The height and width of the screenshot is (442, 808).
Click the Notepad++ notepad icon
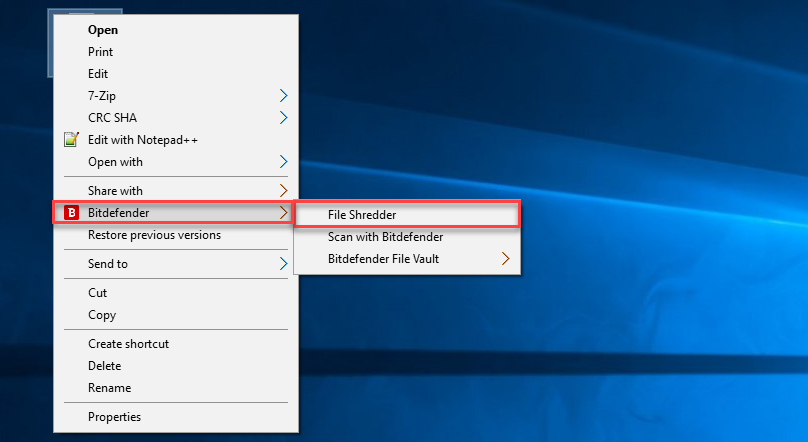tap(71, 140)
